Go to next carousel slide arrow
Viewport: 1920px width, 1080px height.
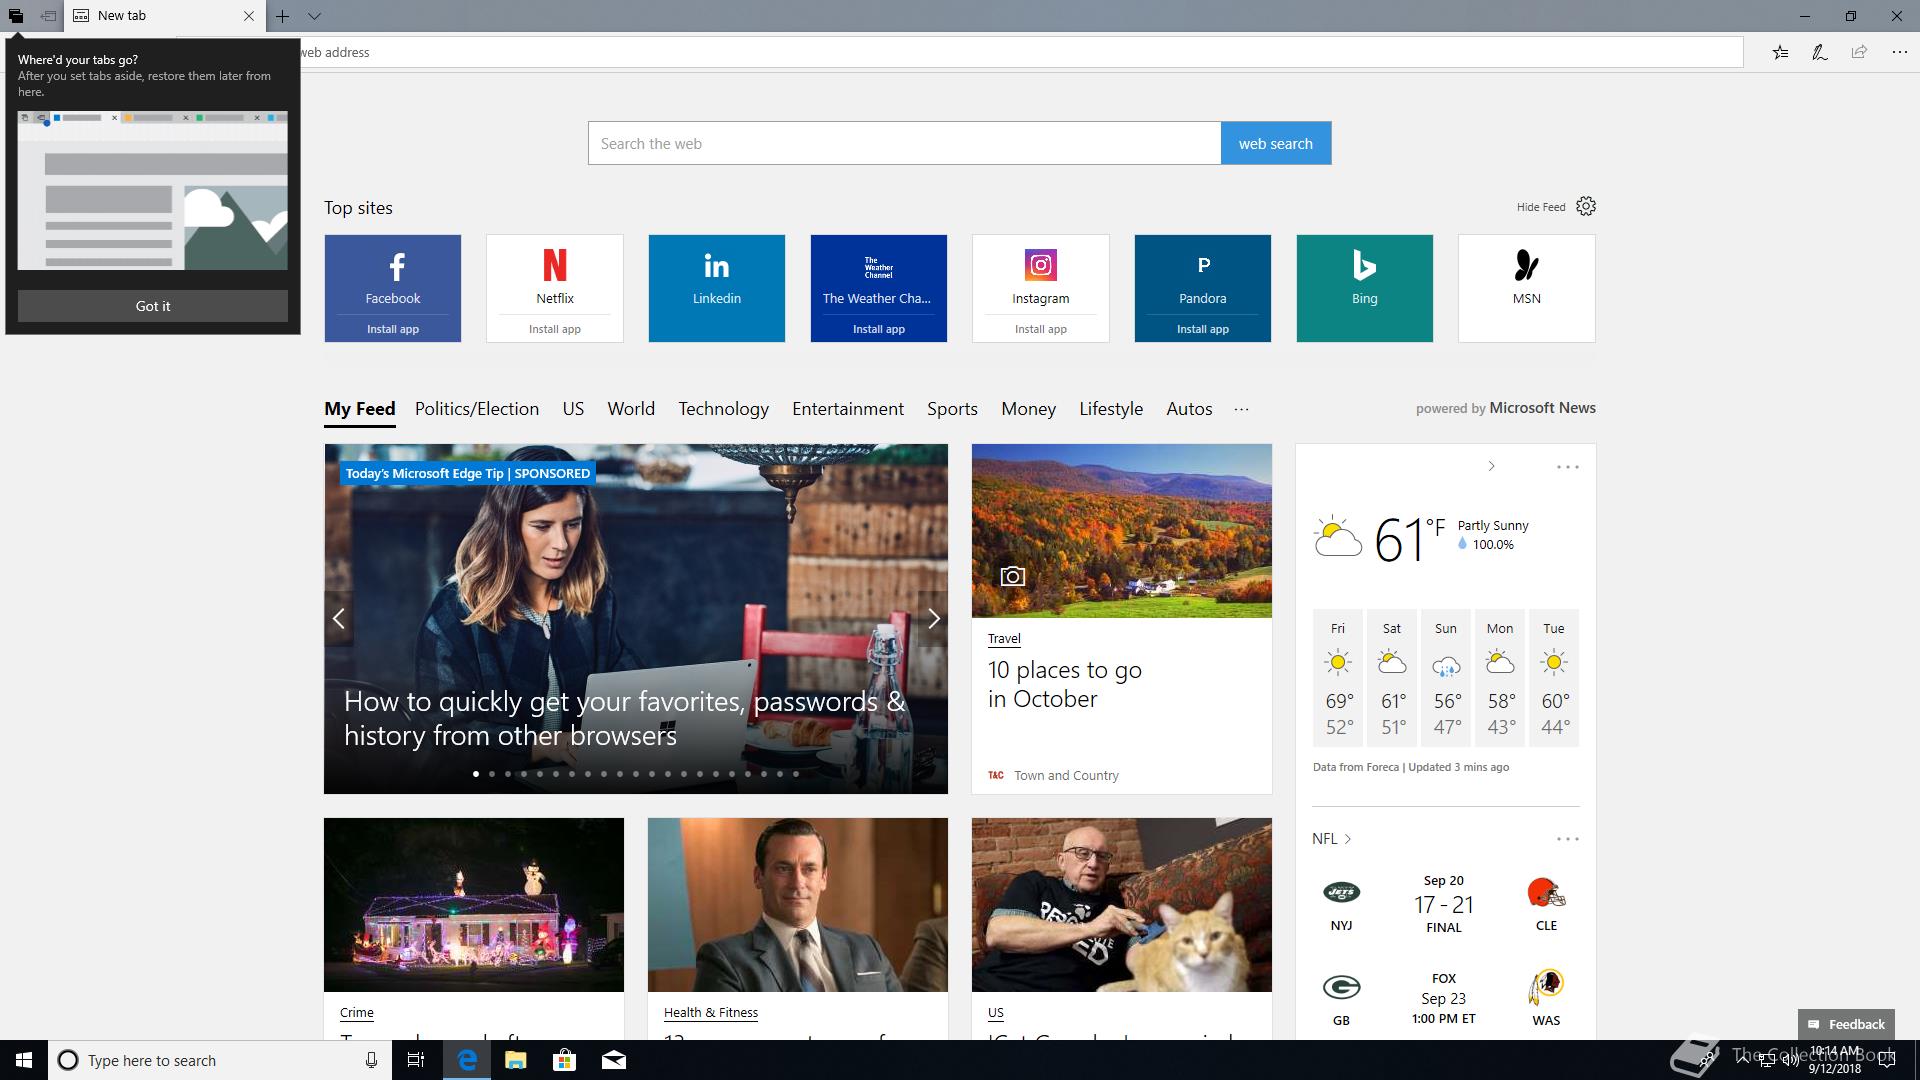[x=933, y=619]
